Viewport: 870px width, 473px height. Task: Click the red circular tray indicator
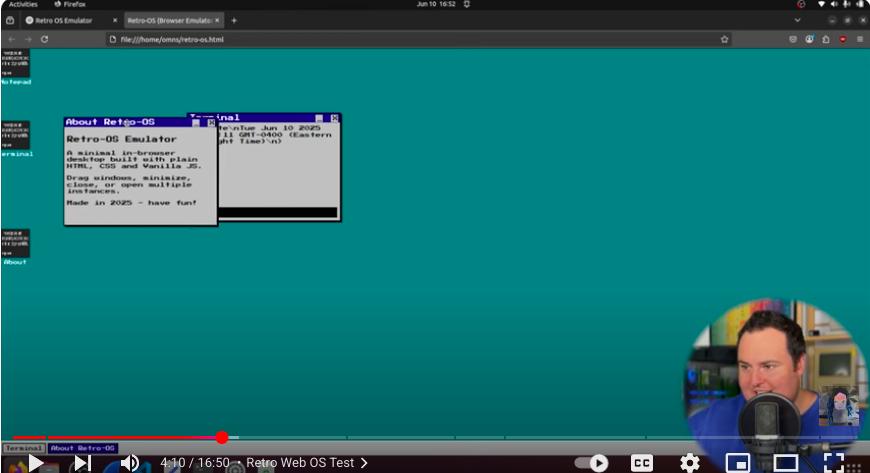tap(801, 4)
